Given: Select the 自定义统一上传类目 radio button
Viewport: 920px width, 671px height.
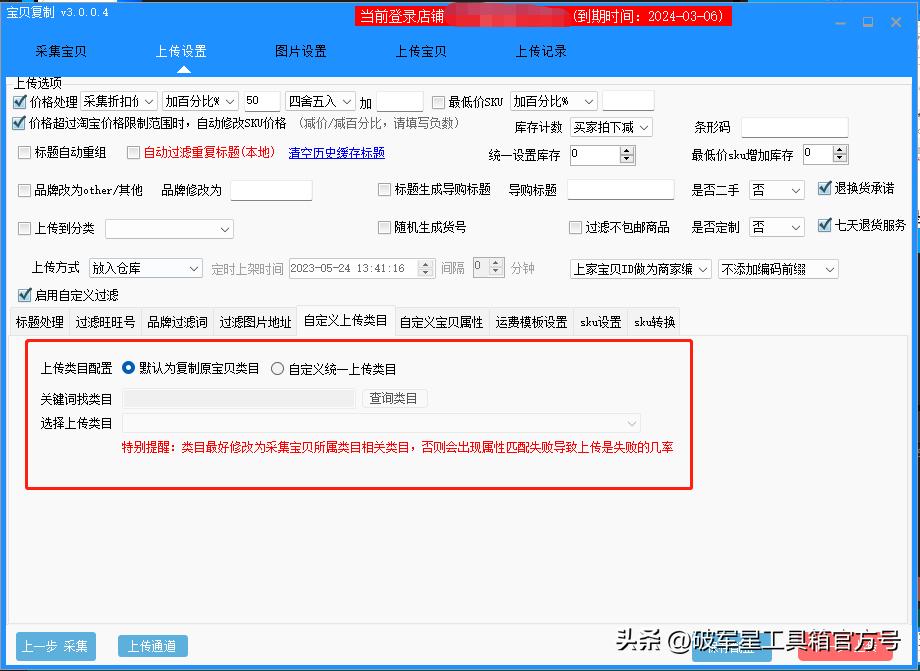Looking at the screenshot, I should click(275, 367).
